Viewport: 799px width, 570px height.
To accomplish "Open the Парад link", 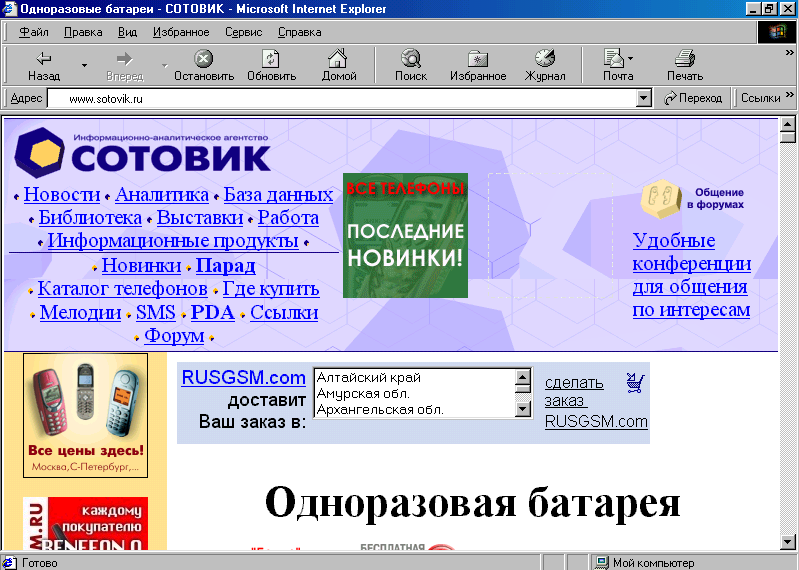I will (x=225, y=265).
